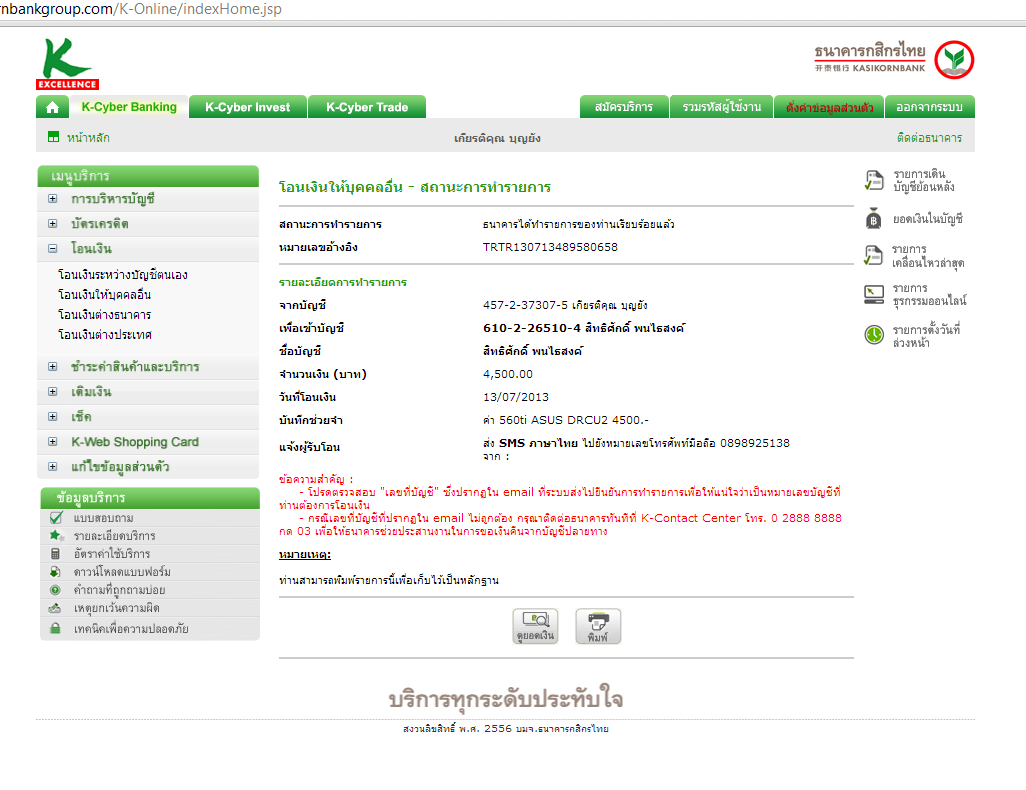Click source account number 457-2-37307-5
The width and height of the screenshot is (1026, 790).
click(525, 305)
